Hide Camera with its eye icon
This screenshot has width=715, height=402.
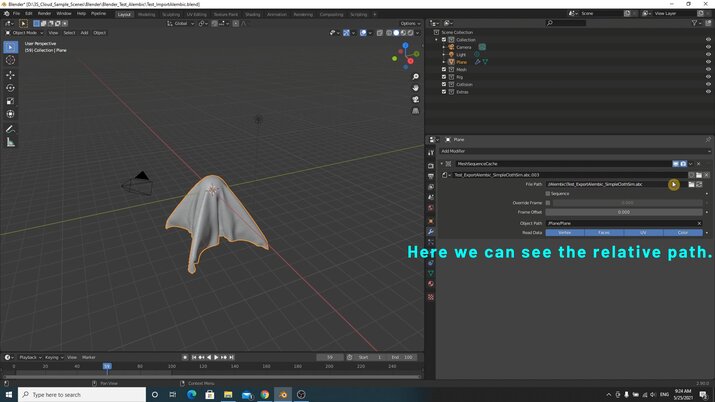[x=708, y=47]
